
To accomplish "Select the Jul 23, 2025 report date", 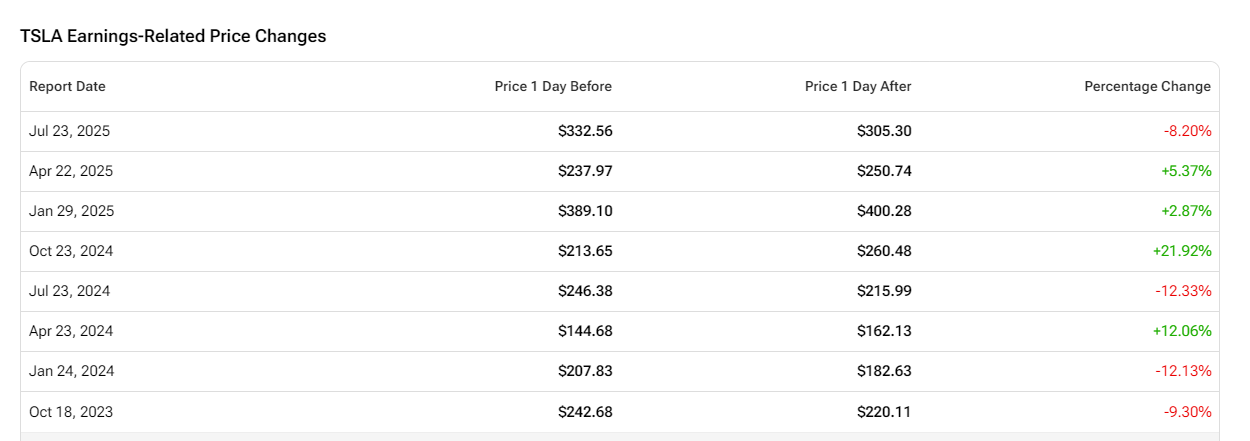I will click(70, 131).
